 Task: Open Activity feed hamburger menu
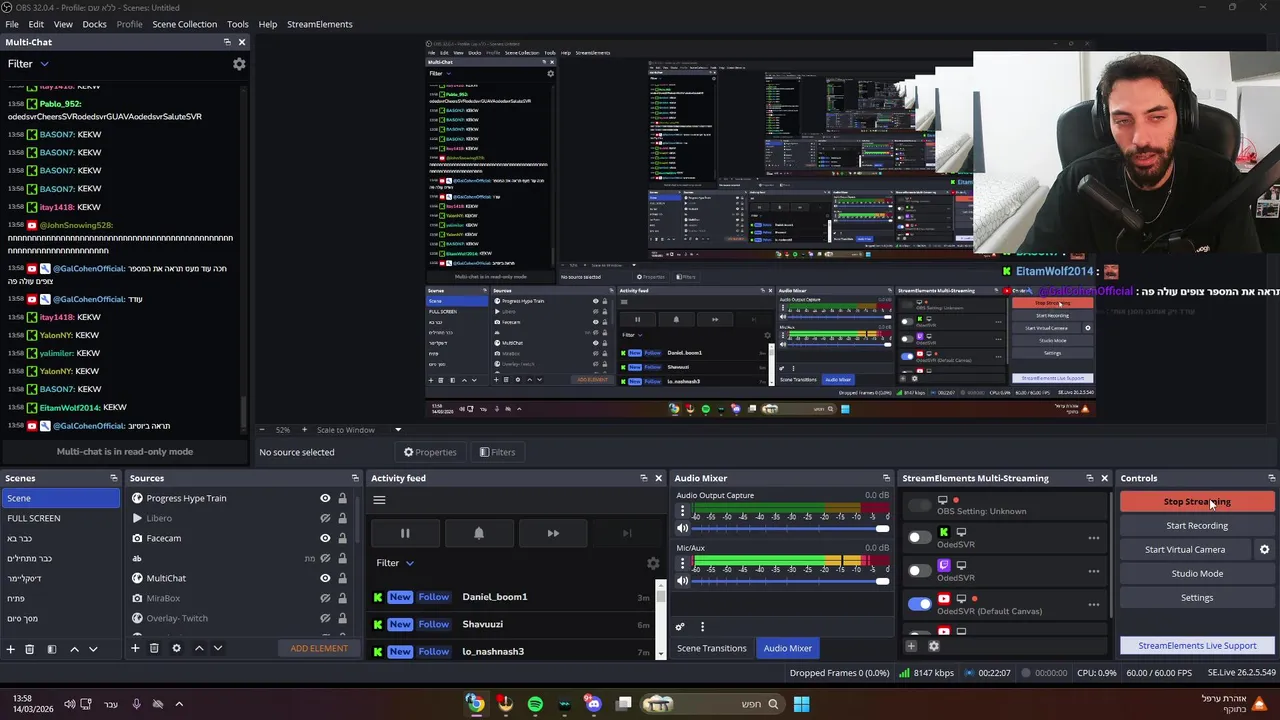click(379, 500)
